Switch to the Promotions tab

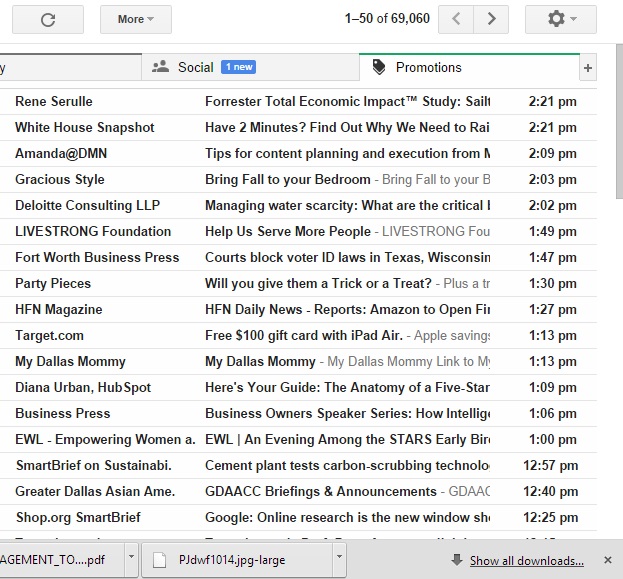pos(428,67)
